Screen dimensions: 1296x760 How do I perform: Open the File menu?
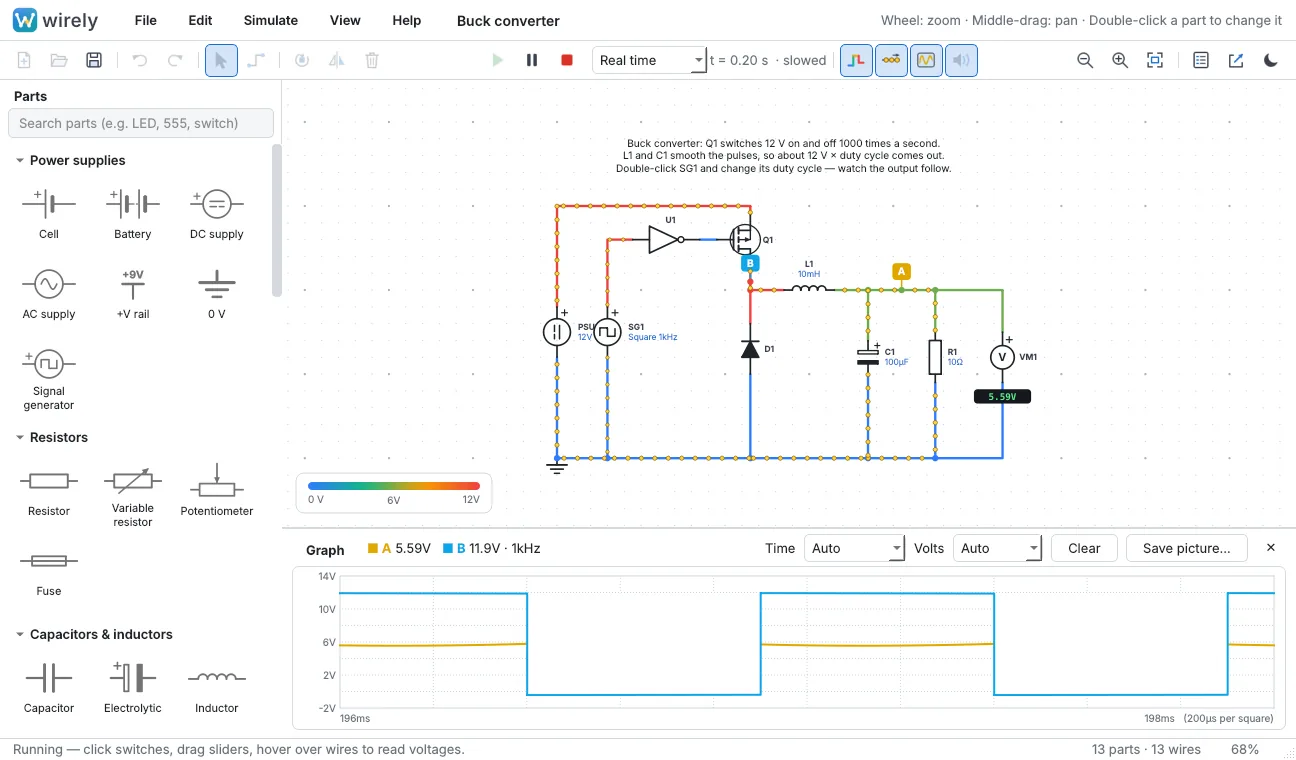tap(146, 20)
